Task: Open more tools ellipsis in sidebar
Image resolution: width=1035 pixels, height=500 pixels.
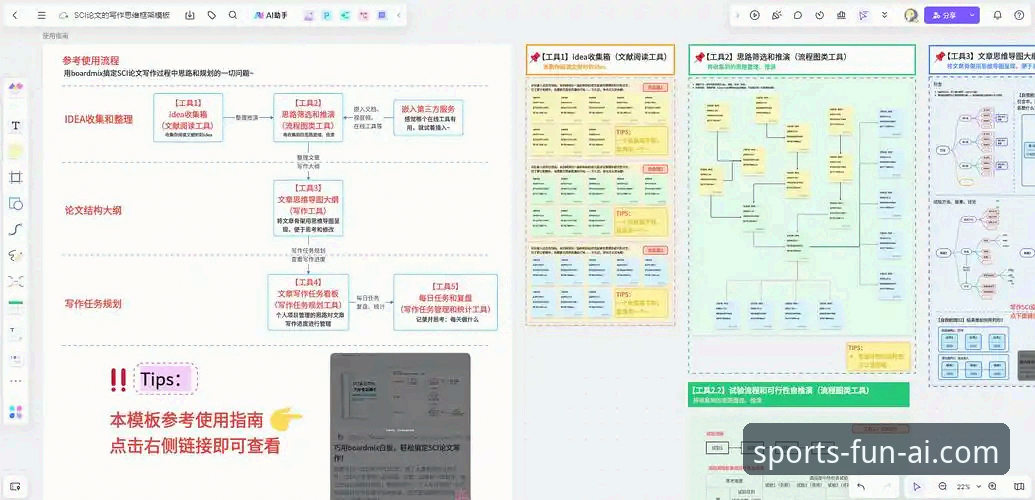Action: point(16,381)
